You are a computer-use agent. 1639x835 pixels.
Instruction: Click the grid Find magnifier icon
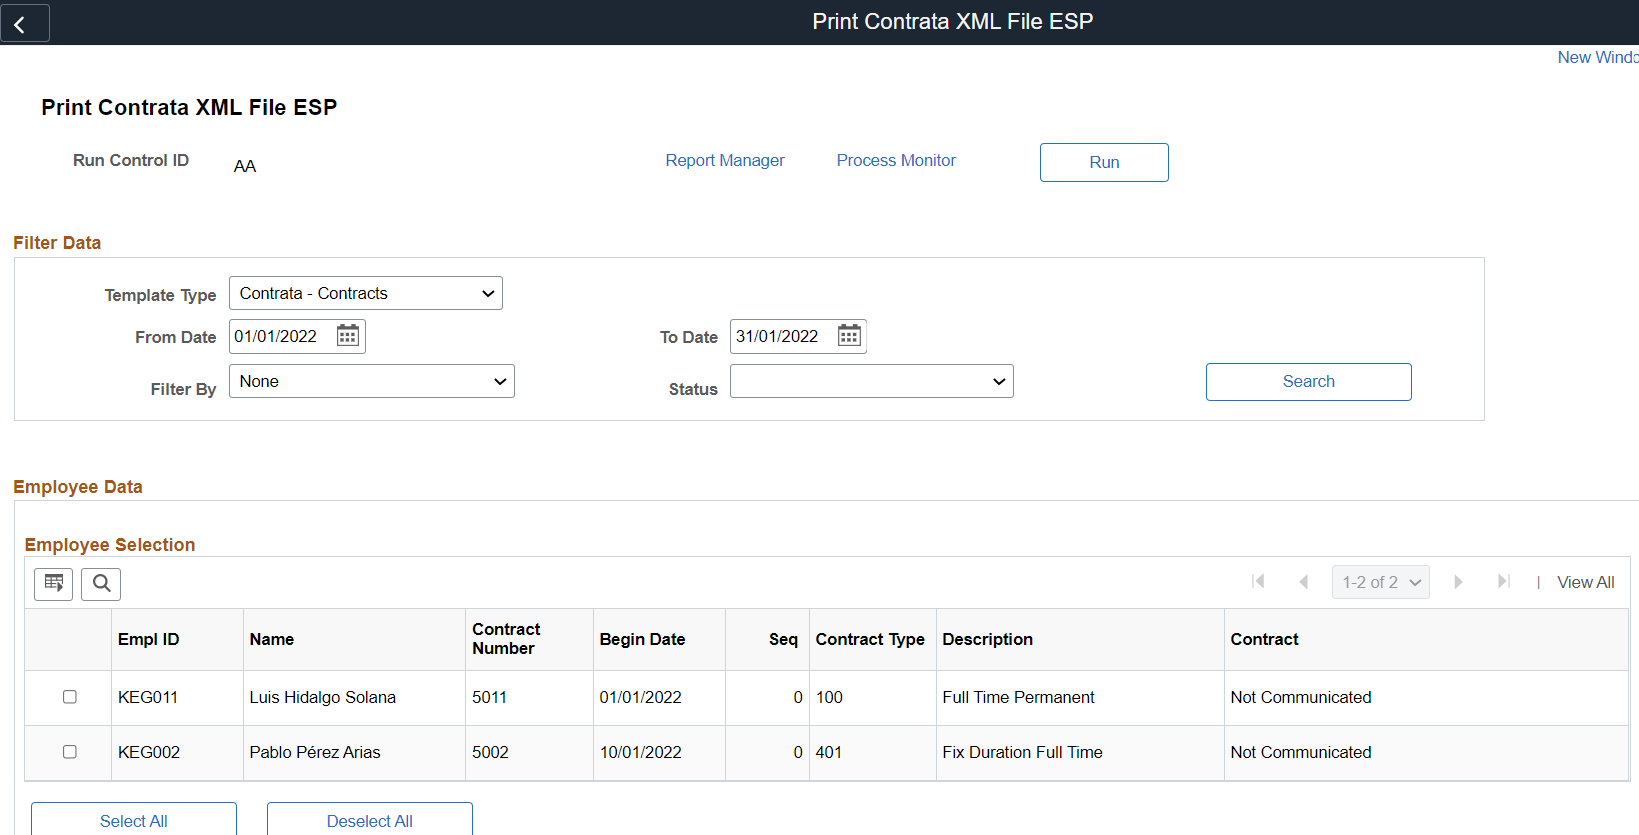[101, 584]
